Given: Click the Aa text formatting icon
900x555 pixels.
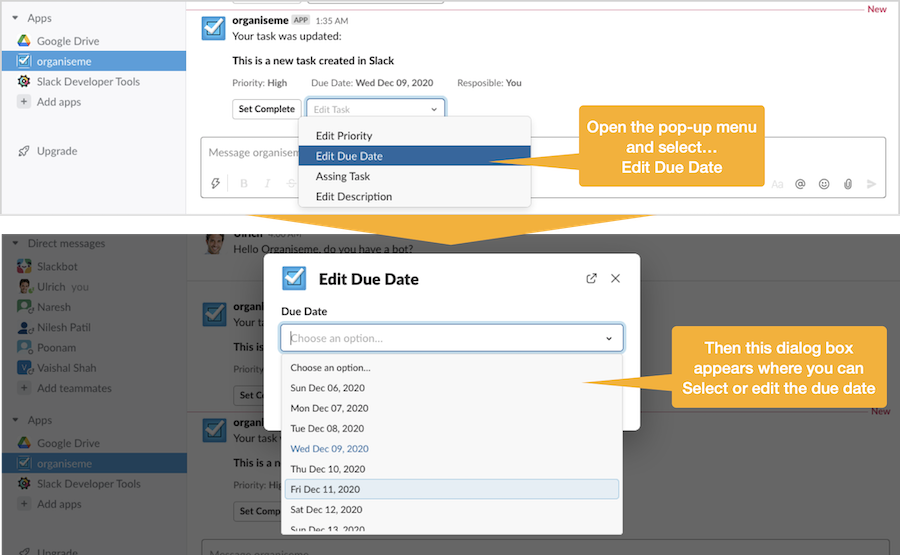Looking at the screenshot, I should (x=777, y=184).
